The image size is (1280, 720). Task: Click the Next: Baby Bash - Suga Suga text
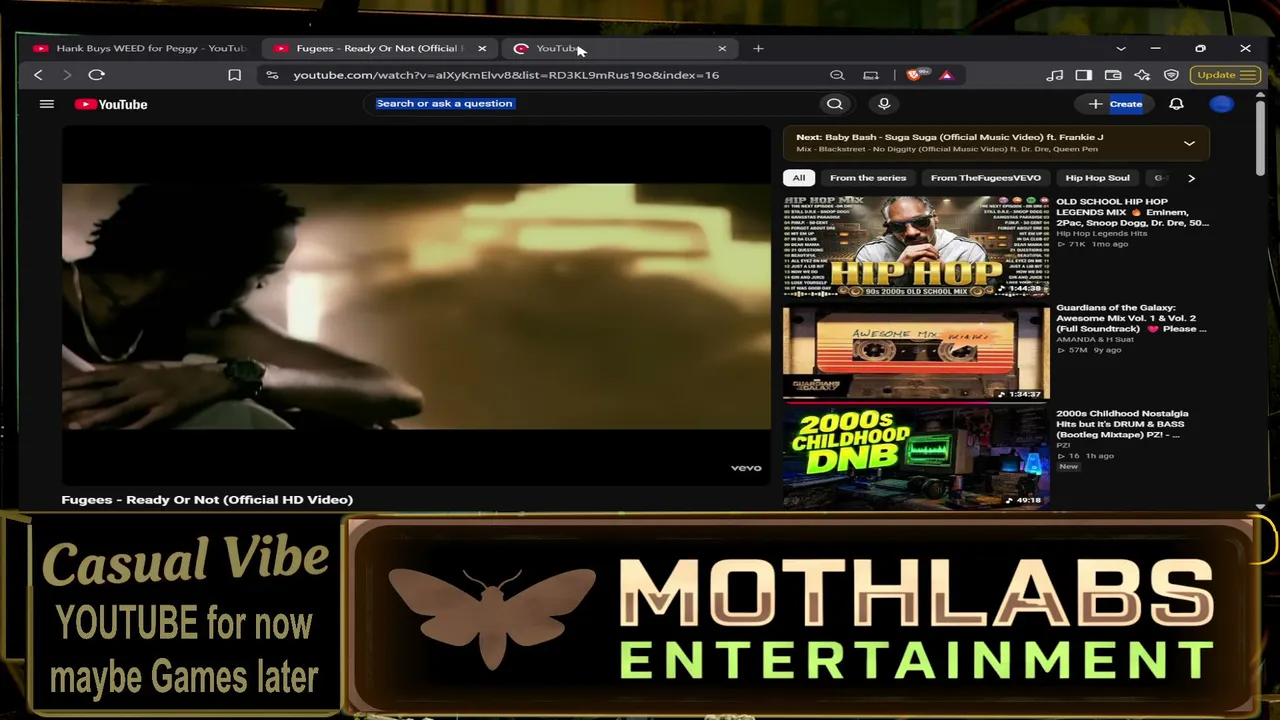point(950,137)
